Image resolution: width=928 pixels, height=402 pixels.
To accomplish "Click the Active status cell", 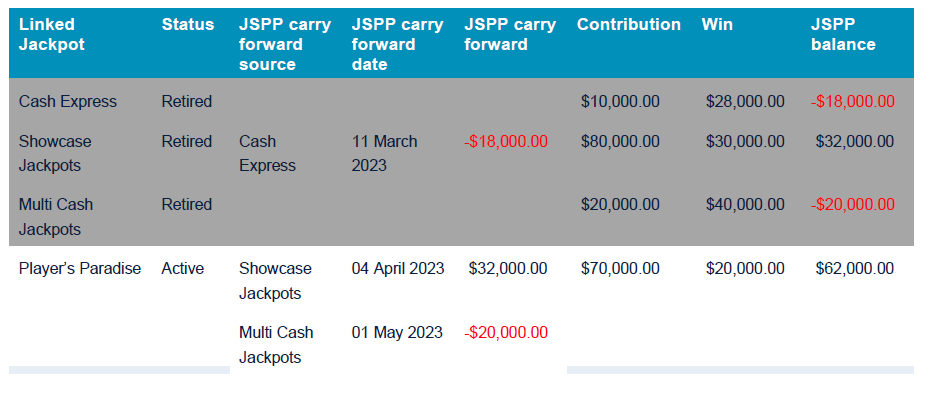I will point(182,268).
